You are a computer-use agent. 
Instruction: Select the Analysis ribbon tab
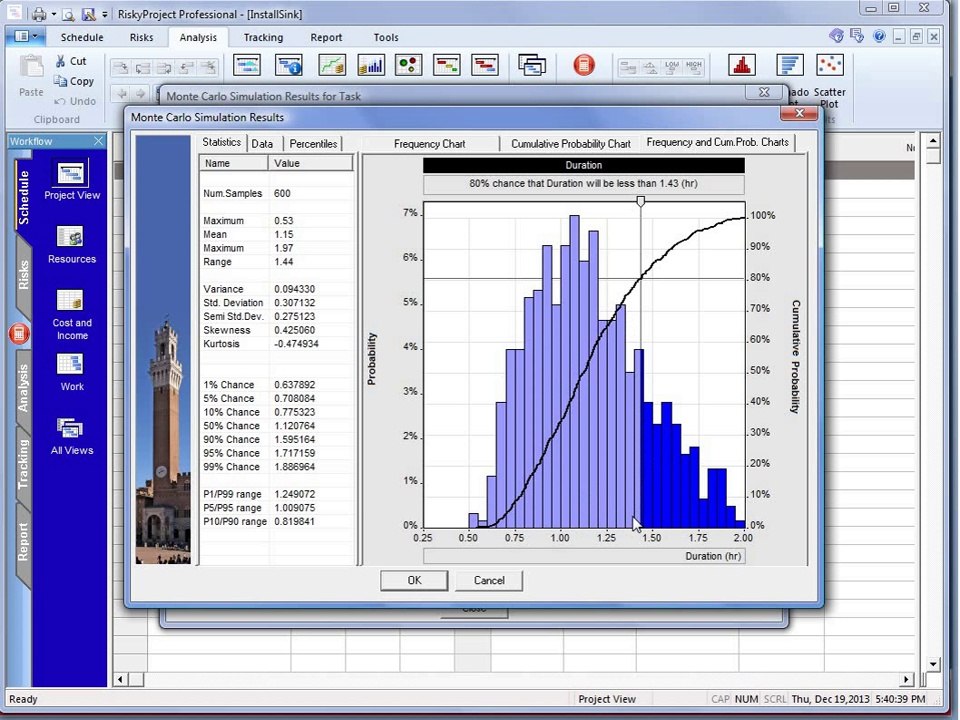pyautogui.click(x=198, y=37)
